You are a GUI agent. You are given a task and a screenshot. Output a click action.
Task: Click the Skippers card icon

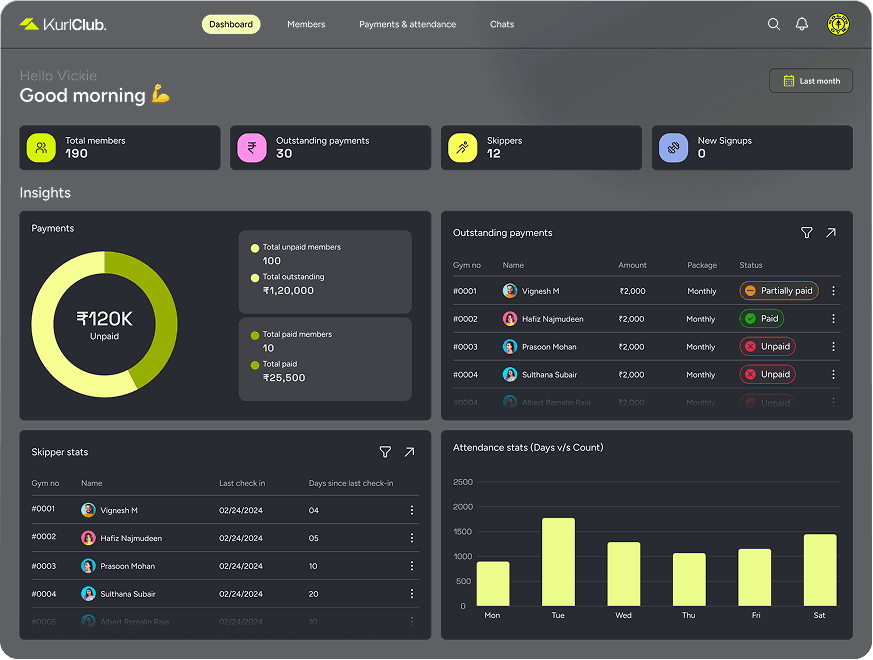pyautogui.click(x=463, y=148)
